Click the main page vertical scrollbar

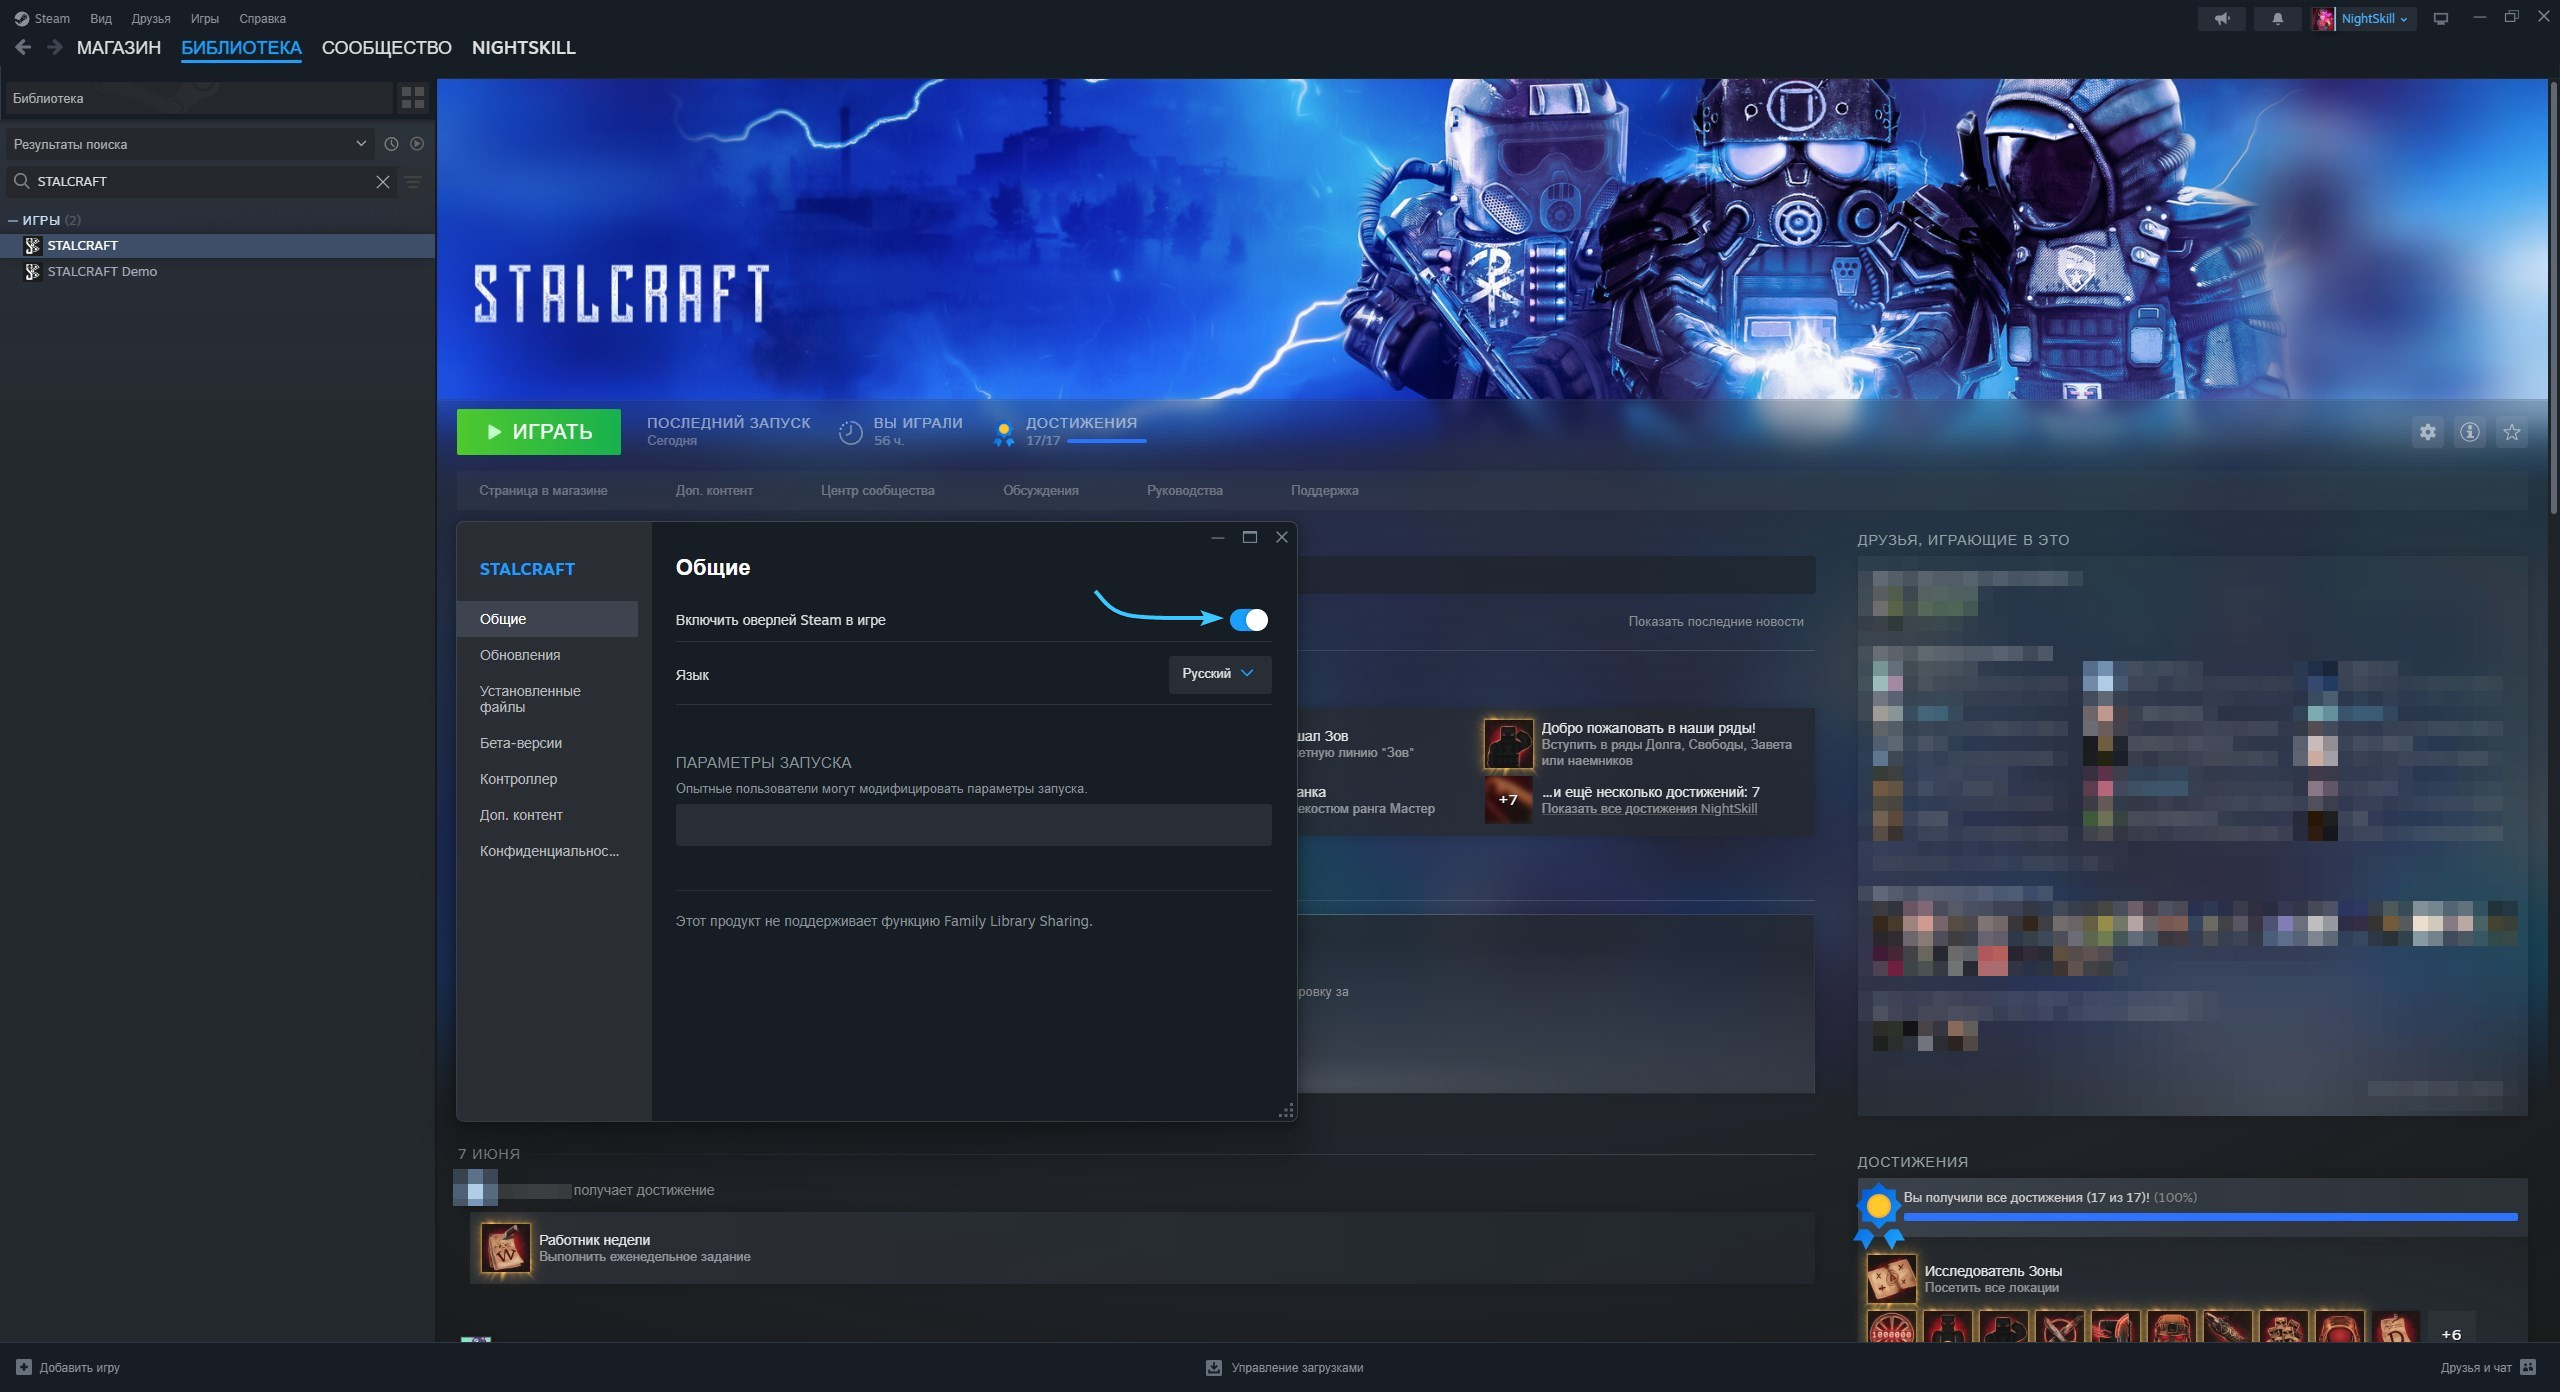(x=2553, y=300)
